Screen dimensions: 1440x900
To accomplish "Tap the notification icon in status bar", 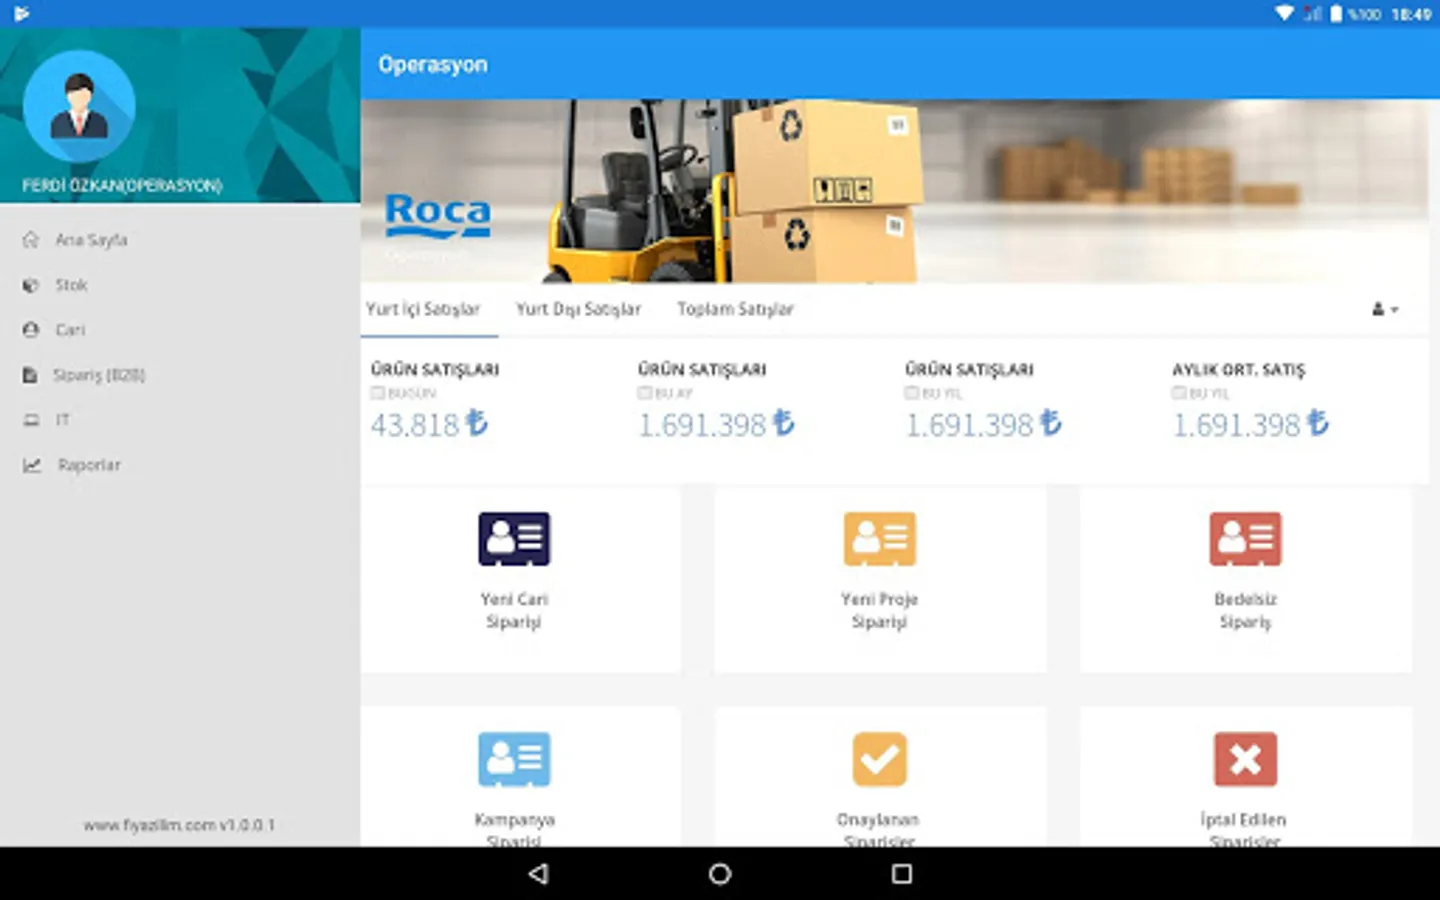I will click(x=21, y=13).
